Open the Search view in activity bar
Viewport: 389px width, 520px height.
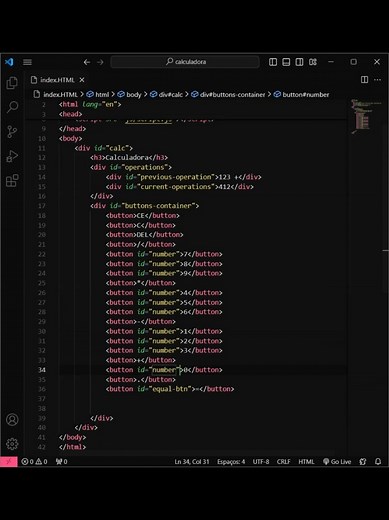(x=12, y=107)
